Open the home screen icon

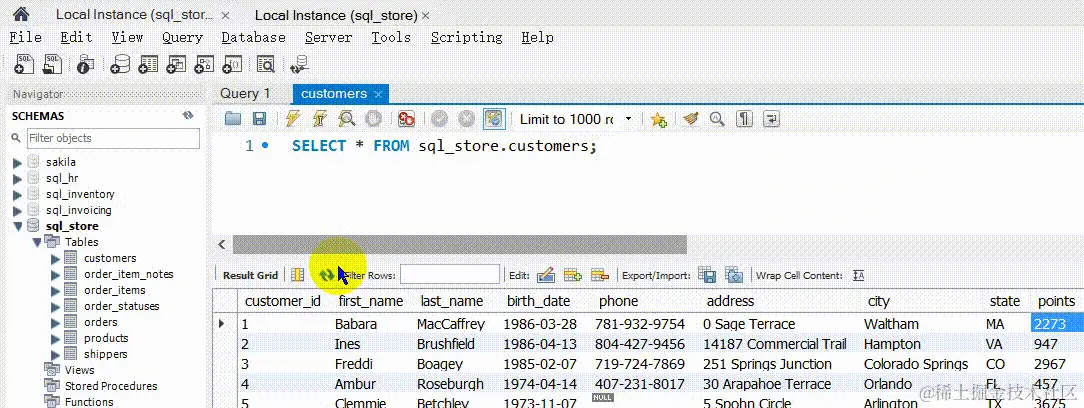point(21,14)
